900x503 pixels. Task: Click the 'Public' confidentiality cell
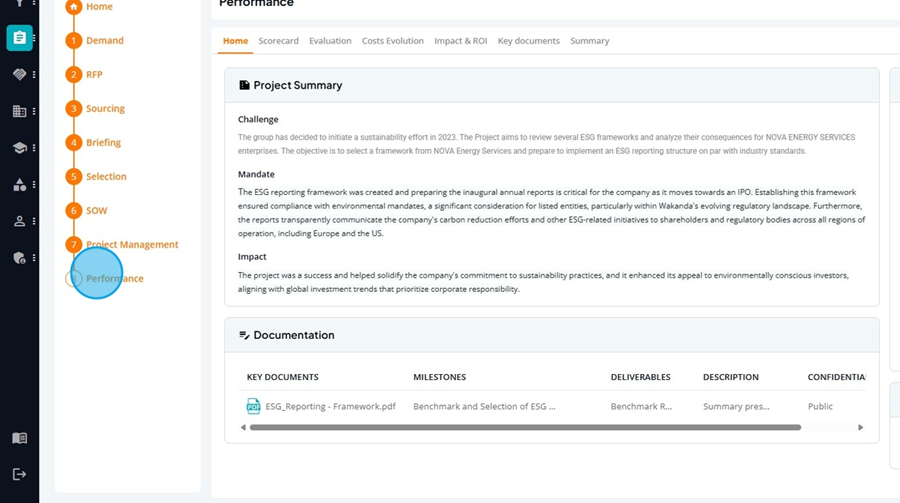pyautogui.click(x=820, y=406)
